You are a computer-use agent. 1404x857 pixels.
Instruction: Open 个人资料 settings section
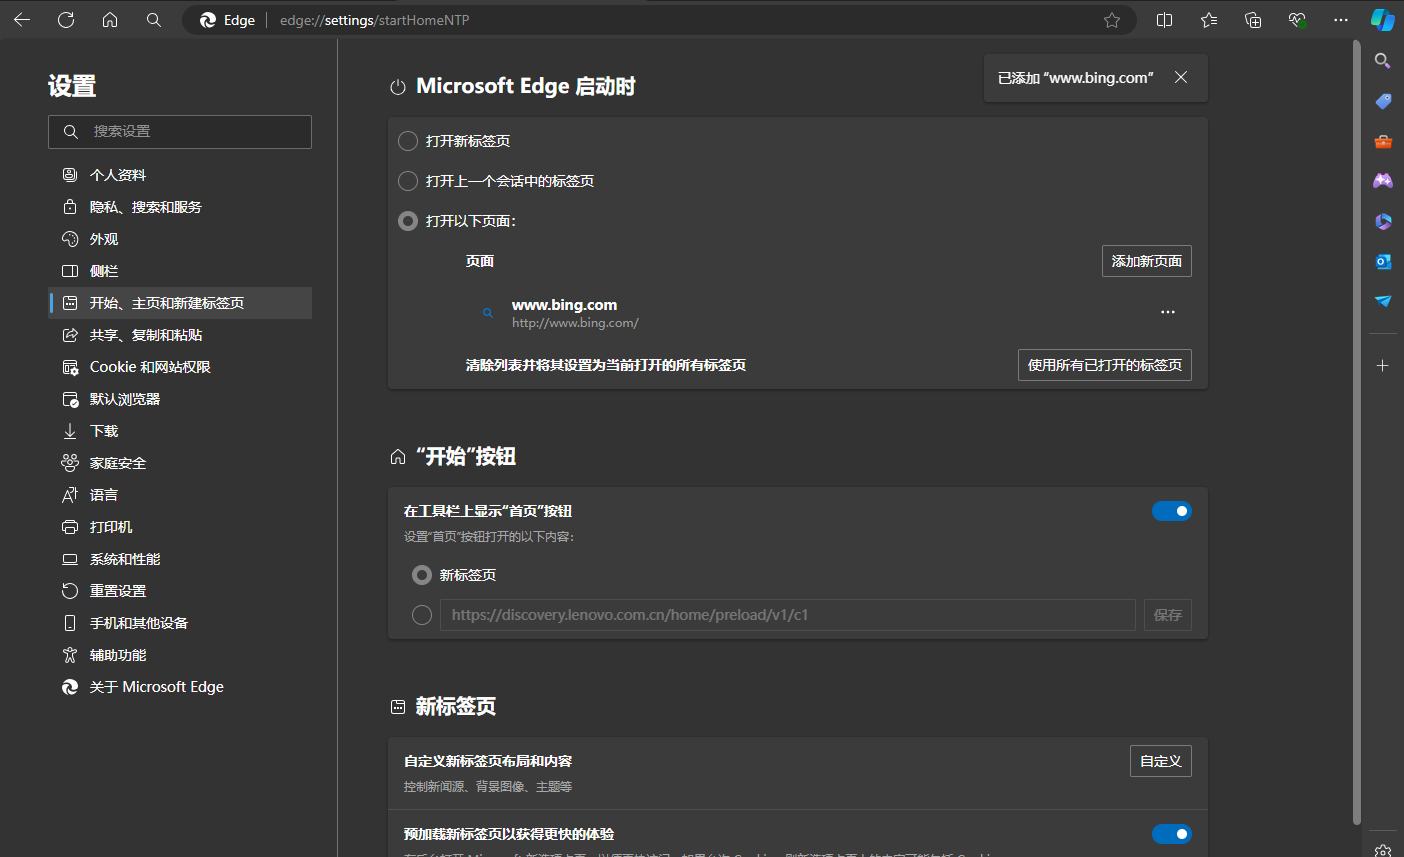180,175
